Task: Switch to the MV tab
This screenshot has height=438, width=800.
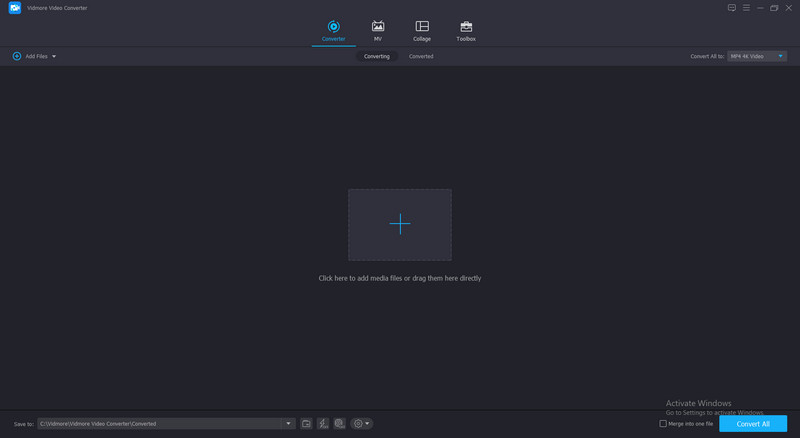Action: (x=378, y=30)
